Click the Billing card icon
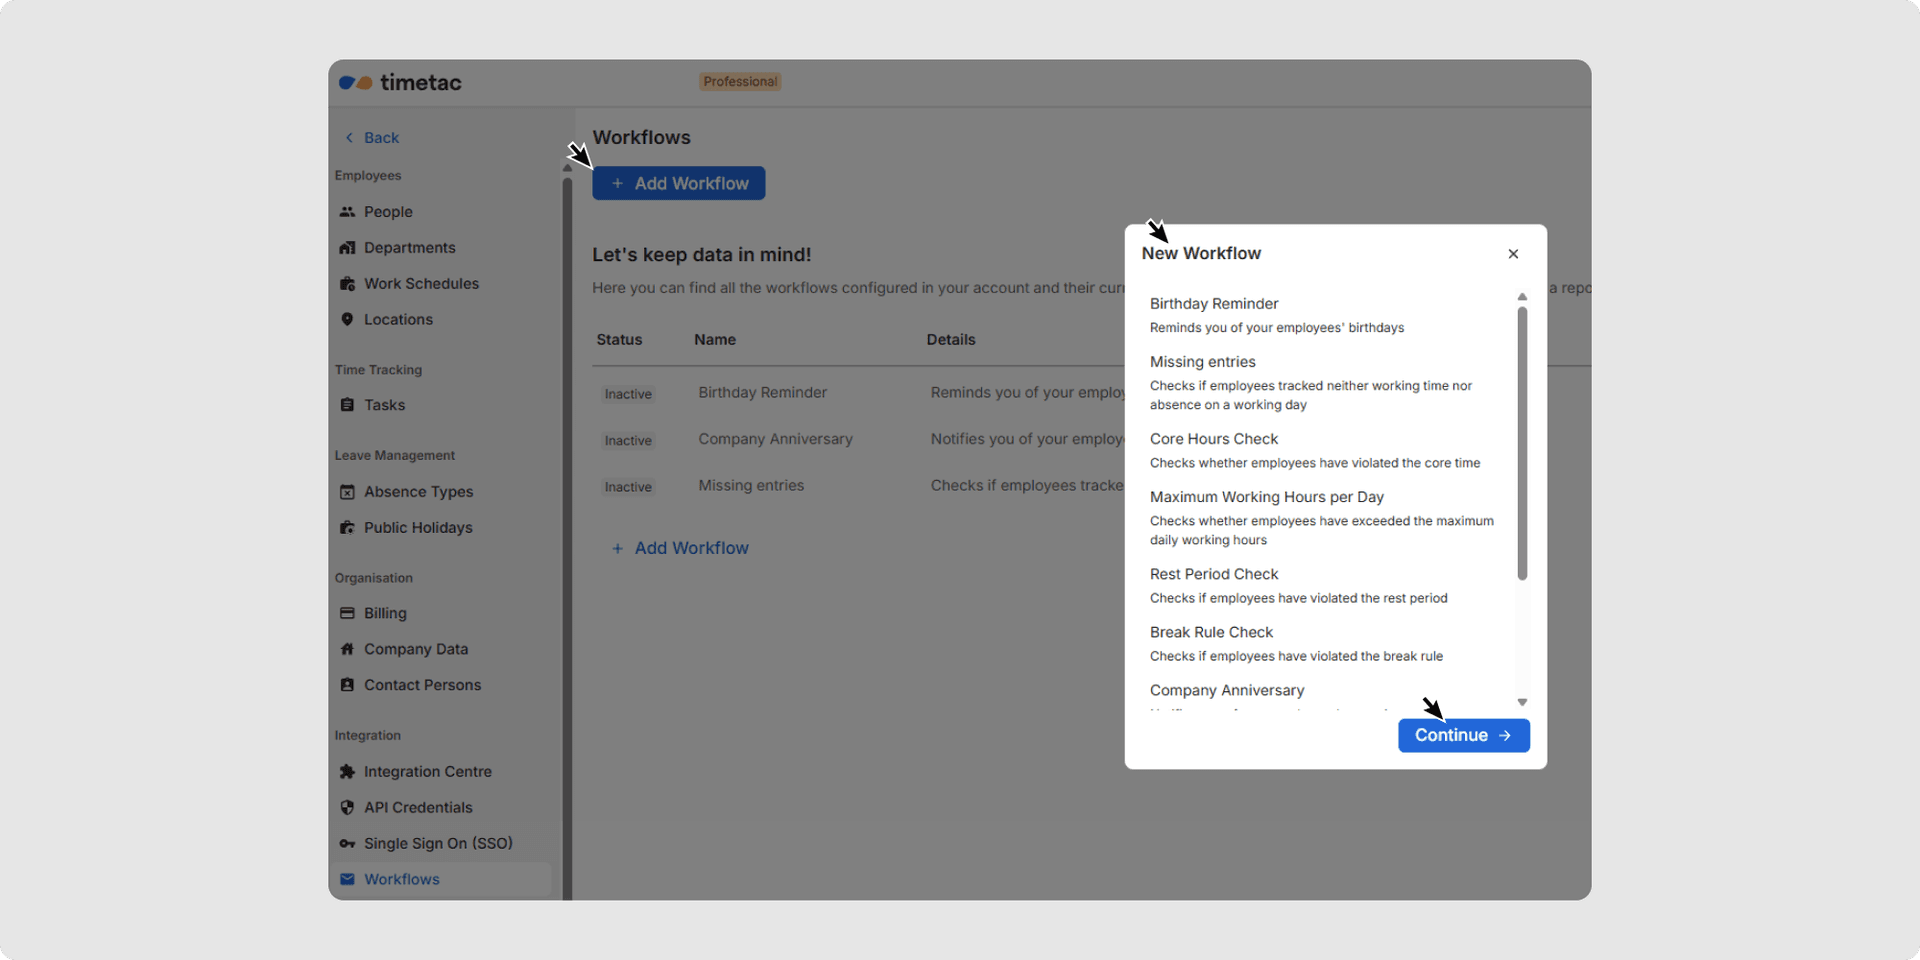 tap(347, 613)
